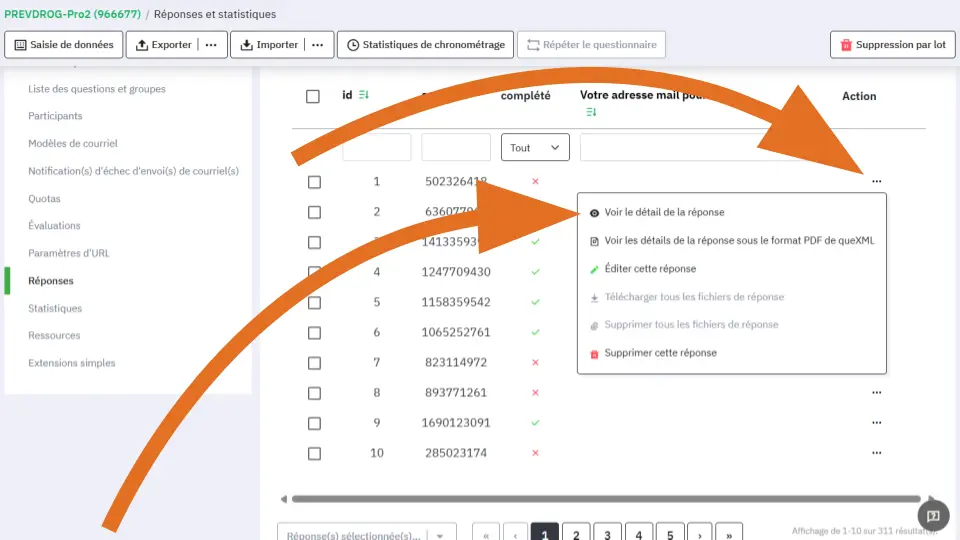Click the eye icon for Voir le détail

click(594, 213)
